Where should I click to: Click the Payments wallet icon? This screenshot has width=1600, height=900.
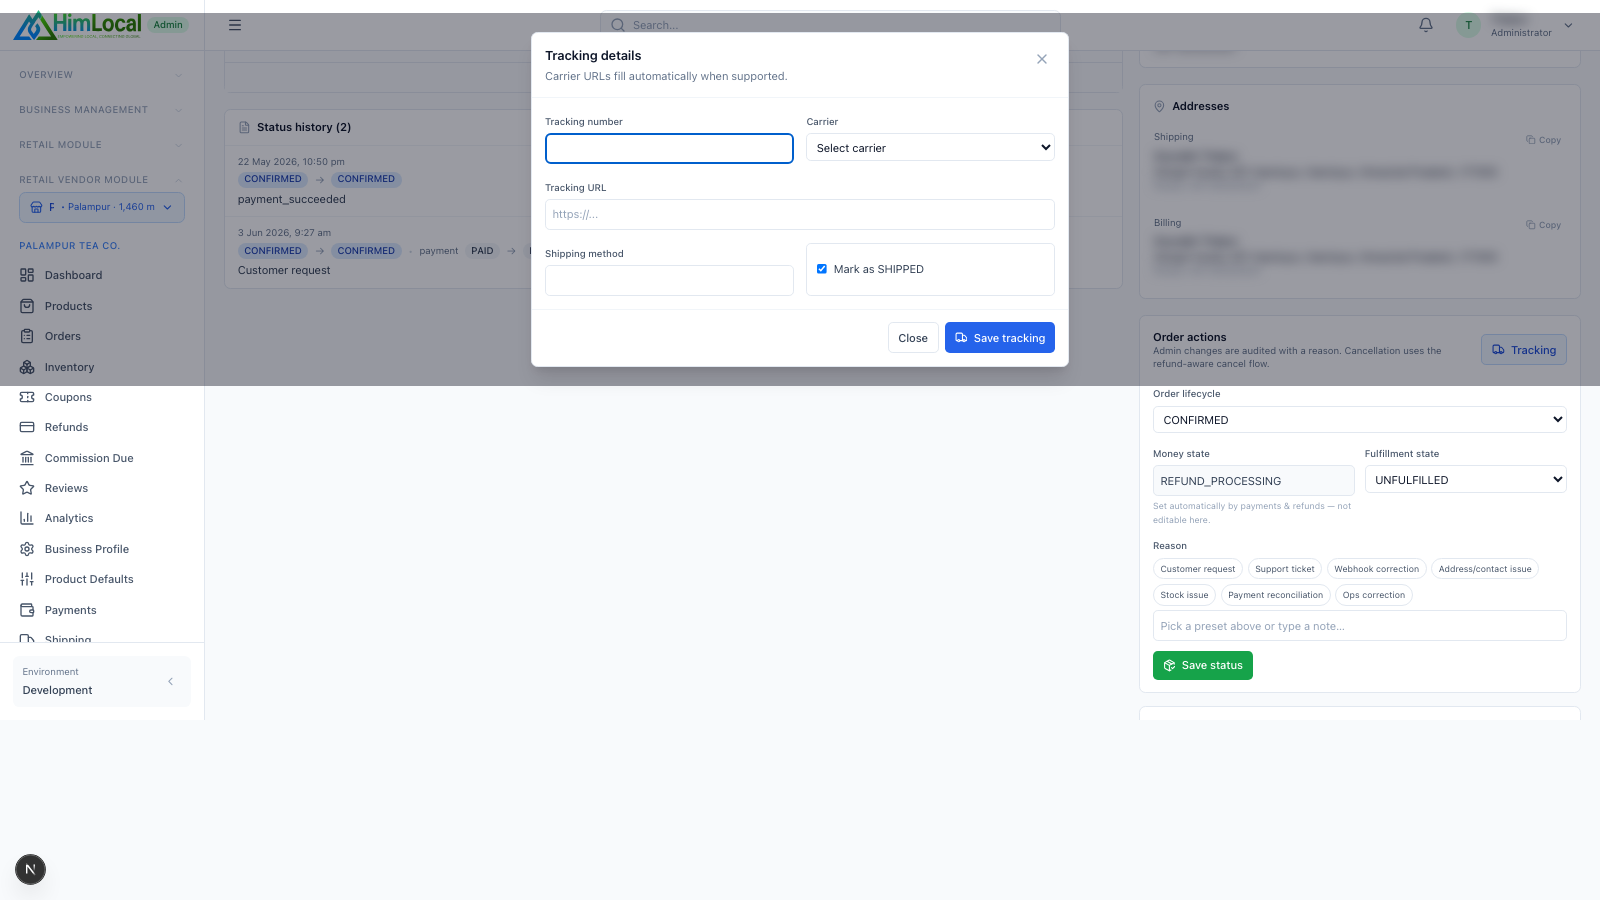click(27, 610)
